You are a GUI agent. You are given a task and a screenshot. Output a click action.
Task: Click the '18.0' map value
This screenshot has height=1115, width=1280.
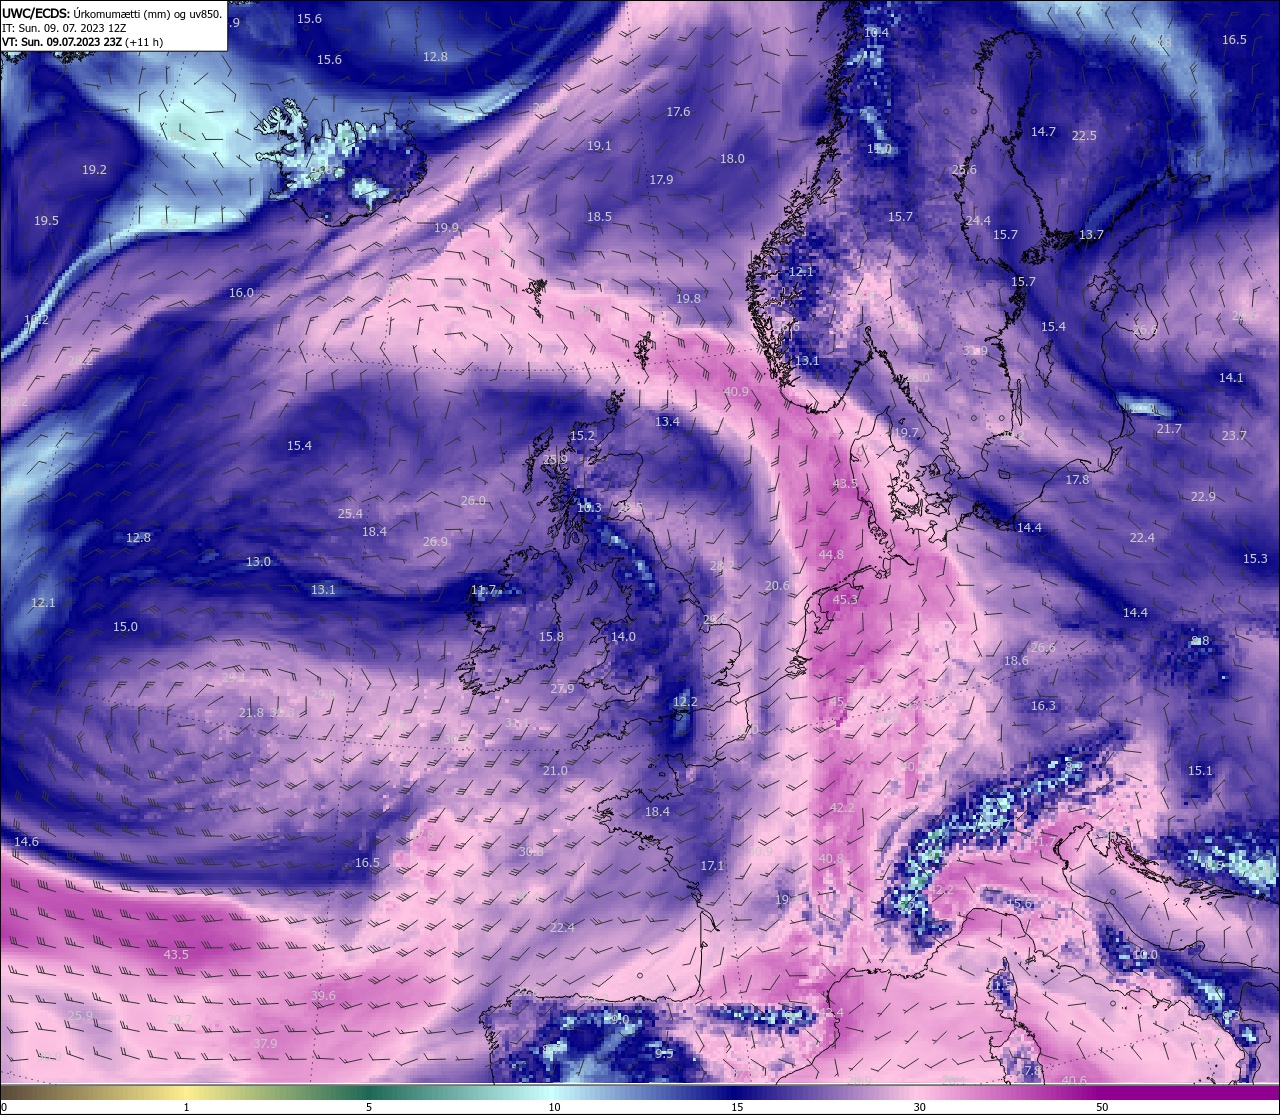732,159
